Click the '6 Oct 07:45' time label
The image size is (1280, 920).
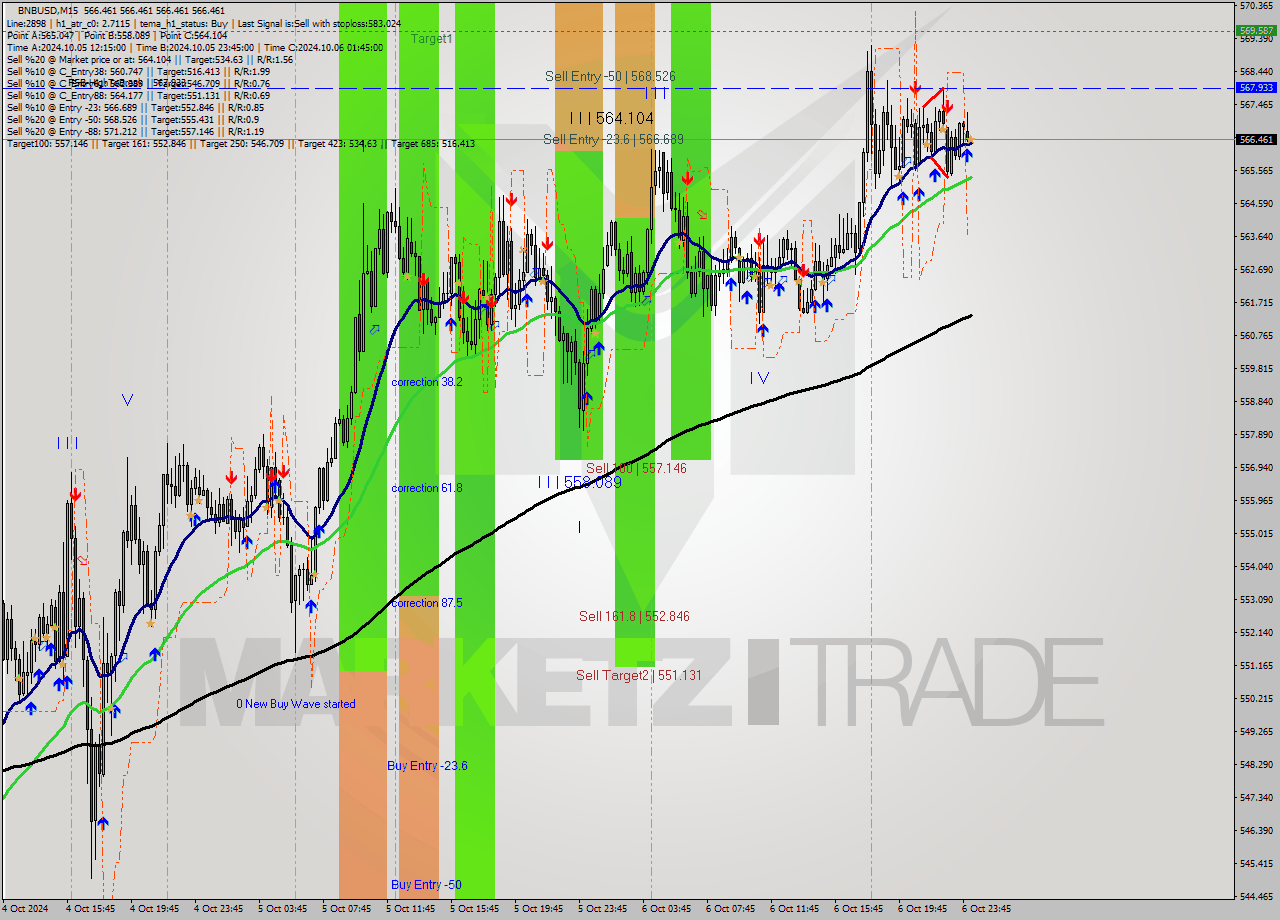pyautogui.click(x=730, y=909)
